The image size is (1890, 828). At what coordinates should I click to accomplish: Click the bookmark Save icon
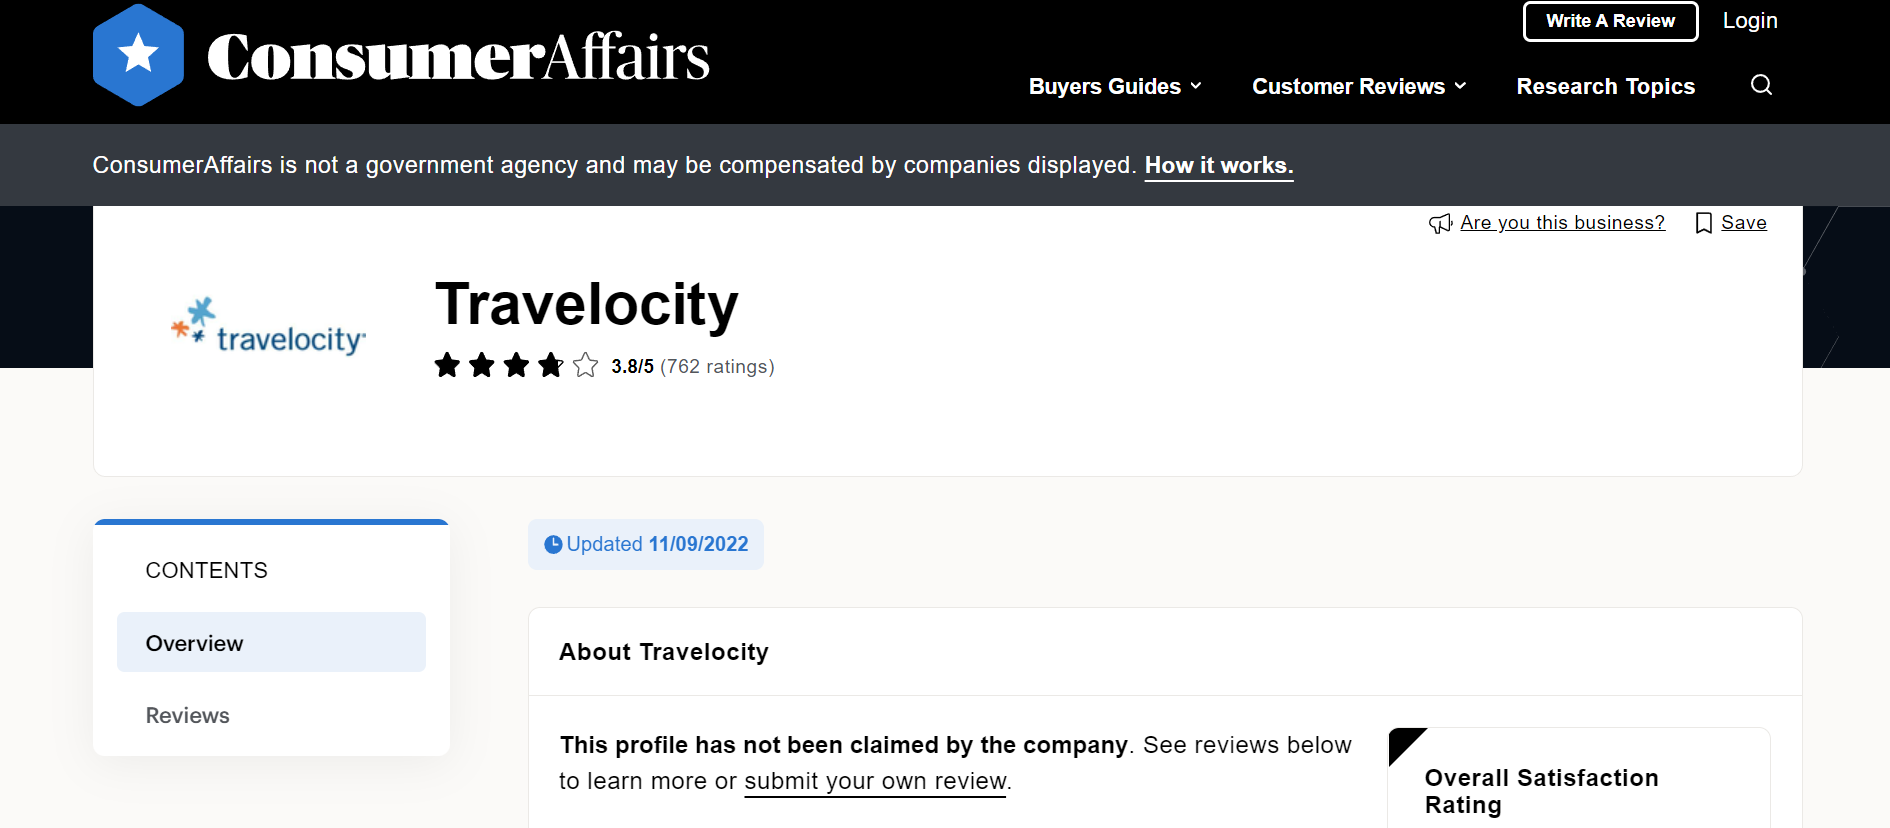pyautogui.click(x=1704, y=223)
